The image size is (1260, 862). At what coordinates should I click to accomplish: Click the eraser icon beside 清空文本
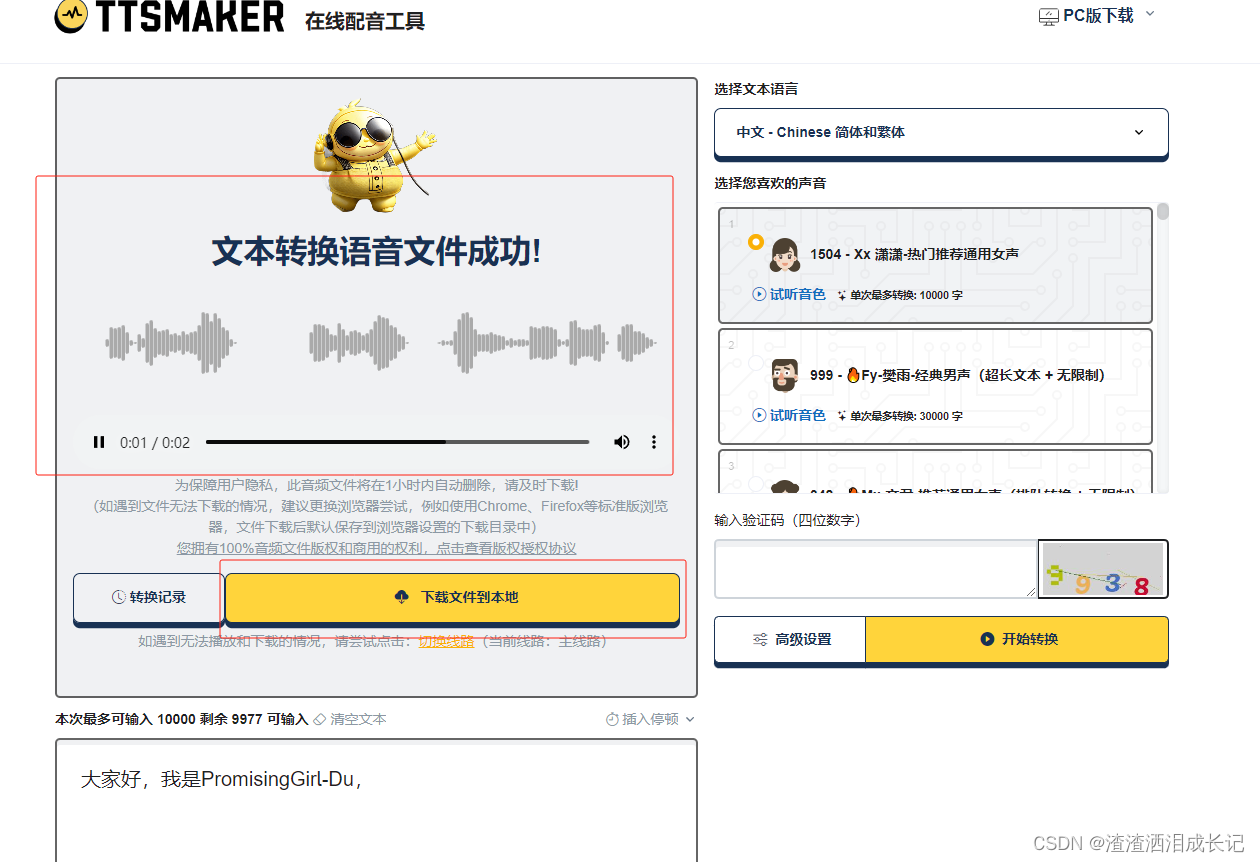tap(320, 719)
